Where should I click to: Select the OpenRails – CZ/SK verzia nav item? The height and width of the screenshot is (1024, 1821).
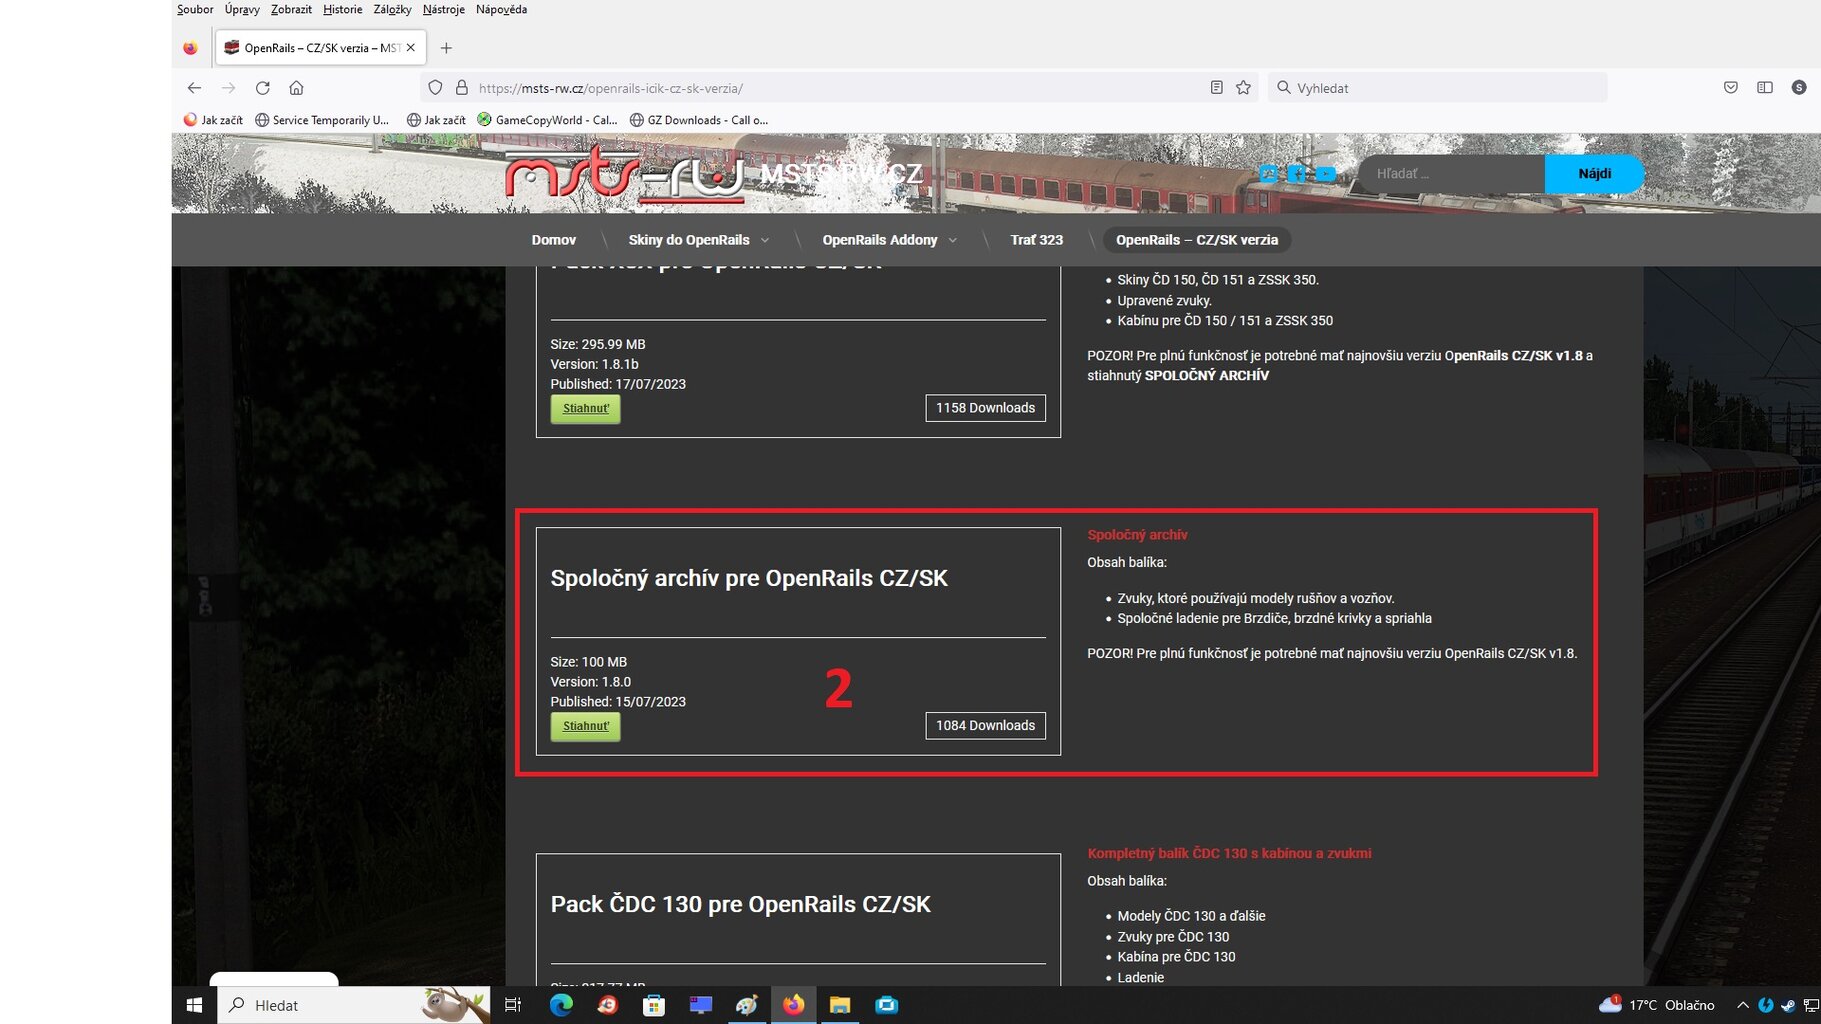click(1197, 240)
